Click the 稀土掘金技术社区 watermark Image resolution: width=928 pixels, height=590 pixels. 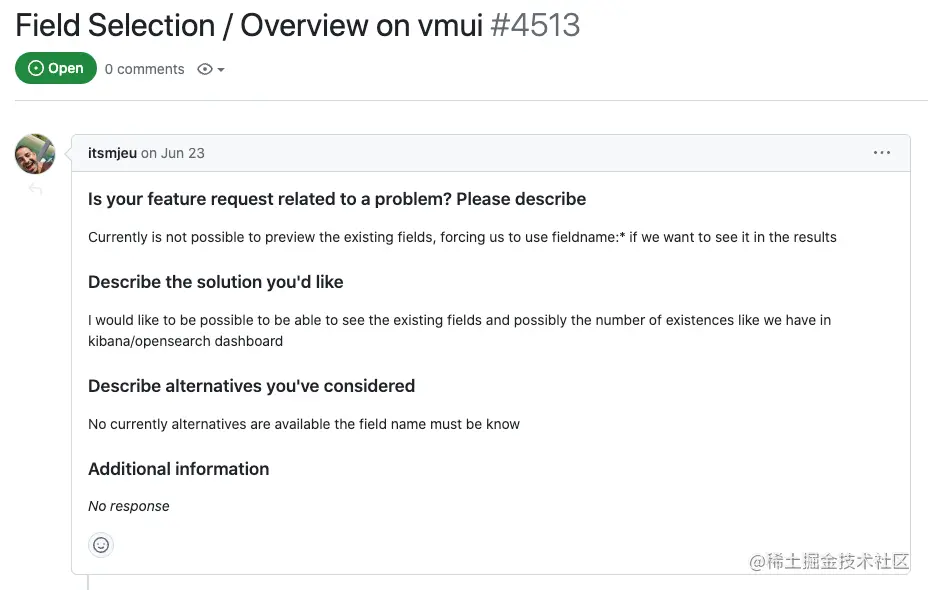(829, 561)
